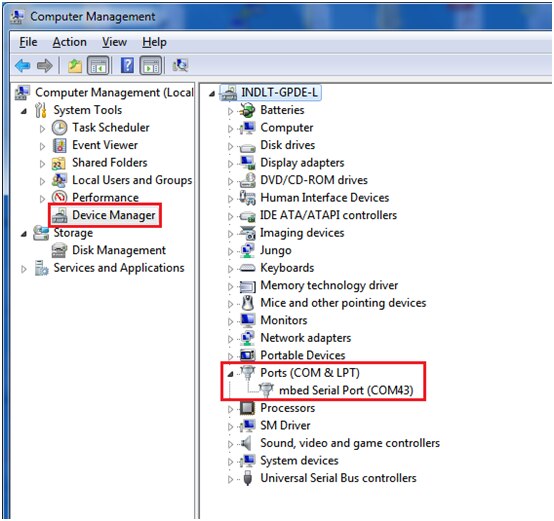Toggle the Show/Hide Action Pane icon
Screen dimensions: 554x521
coord(151,66)
